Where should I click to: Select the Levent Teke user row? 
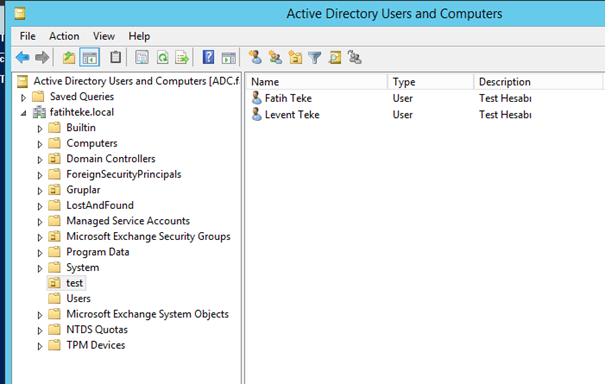tap(424, 115)
